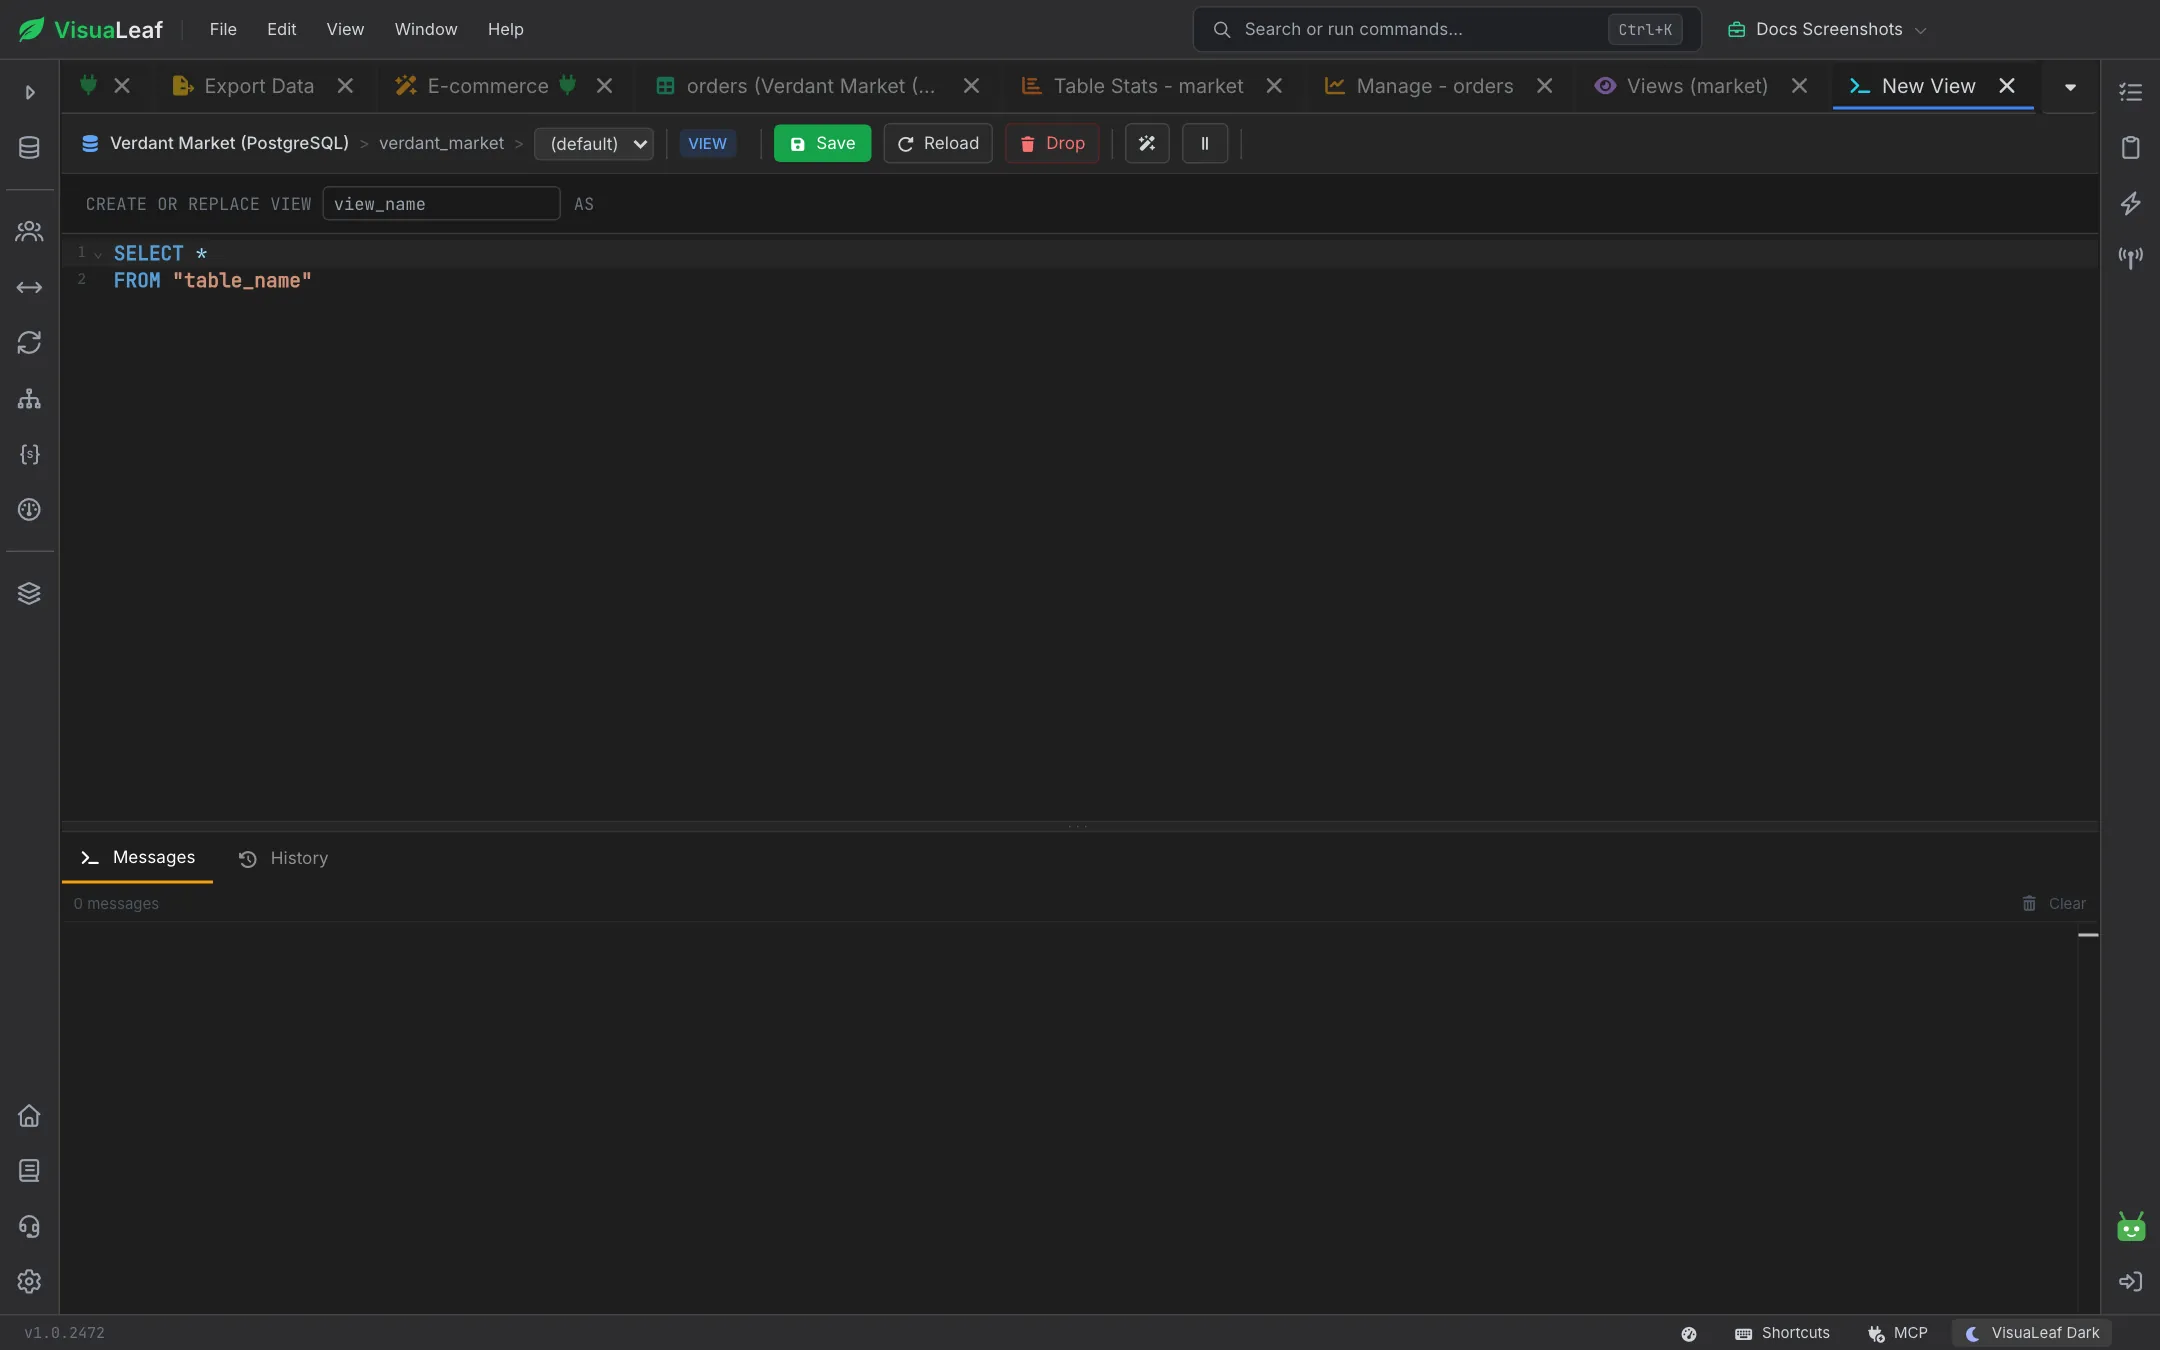
Task: Open the File menu
Action: click(223, 29)
